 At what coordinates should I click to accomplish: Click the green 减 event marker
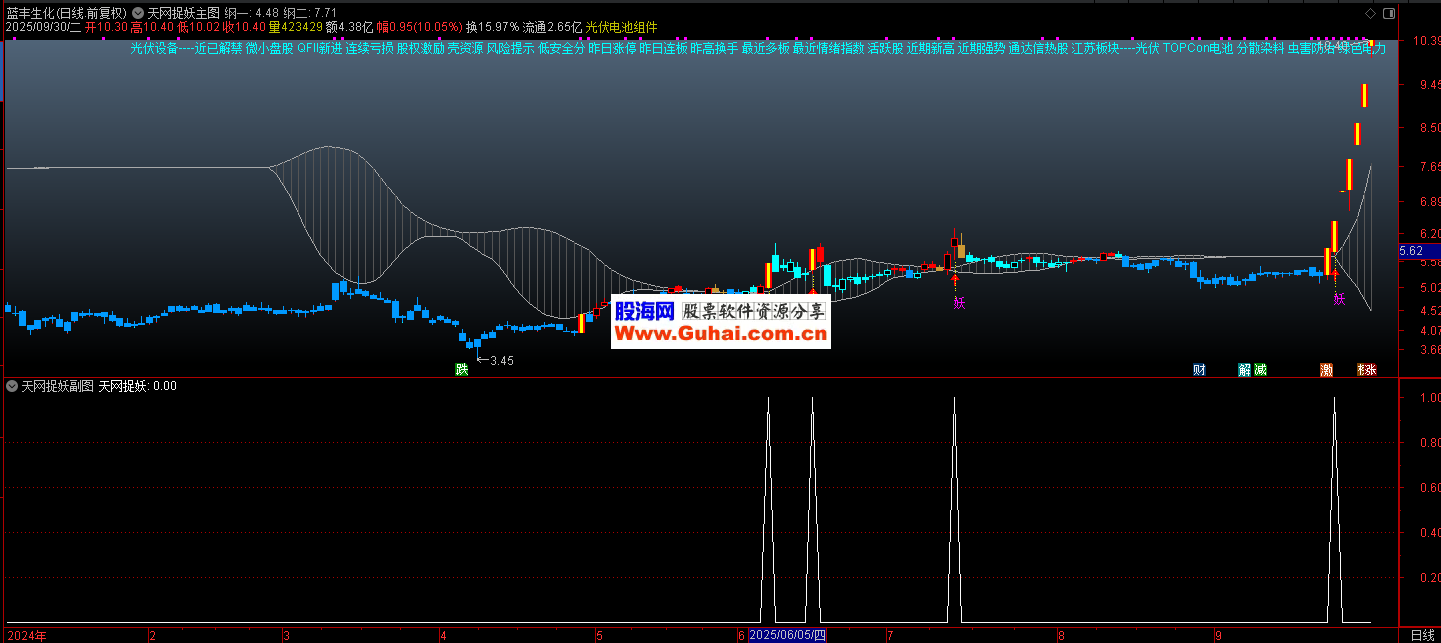pyautogui.click(x=1260, y=369)
